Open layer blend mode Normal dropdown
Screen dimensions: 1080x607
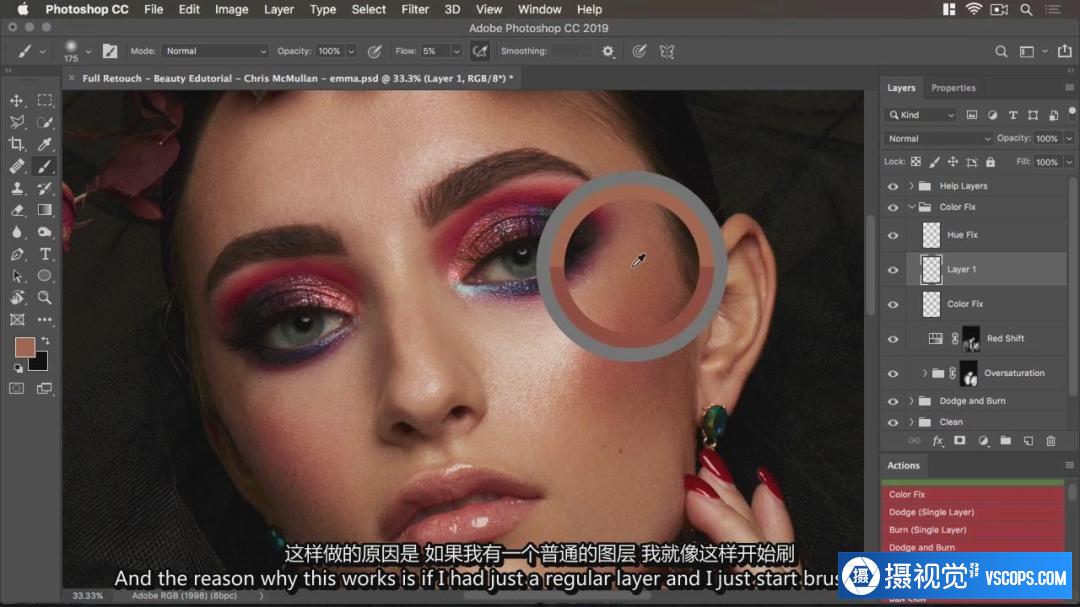[x=938, y=138]
